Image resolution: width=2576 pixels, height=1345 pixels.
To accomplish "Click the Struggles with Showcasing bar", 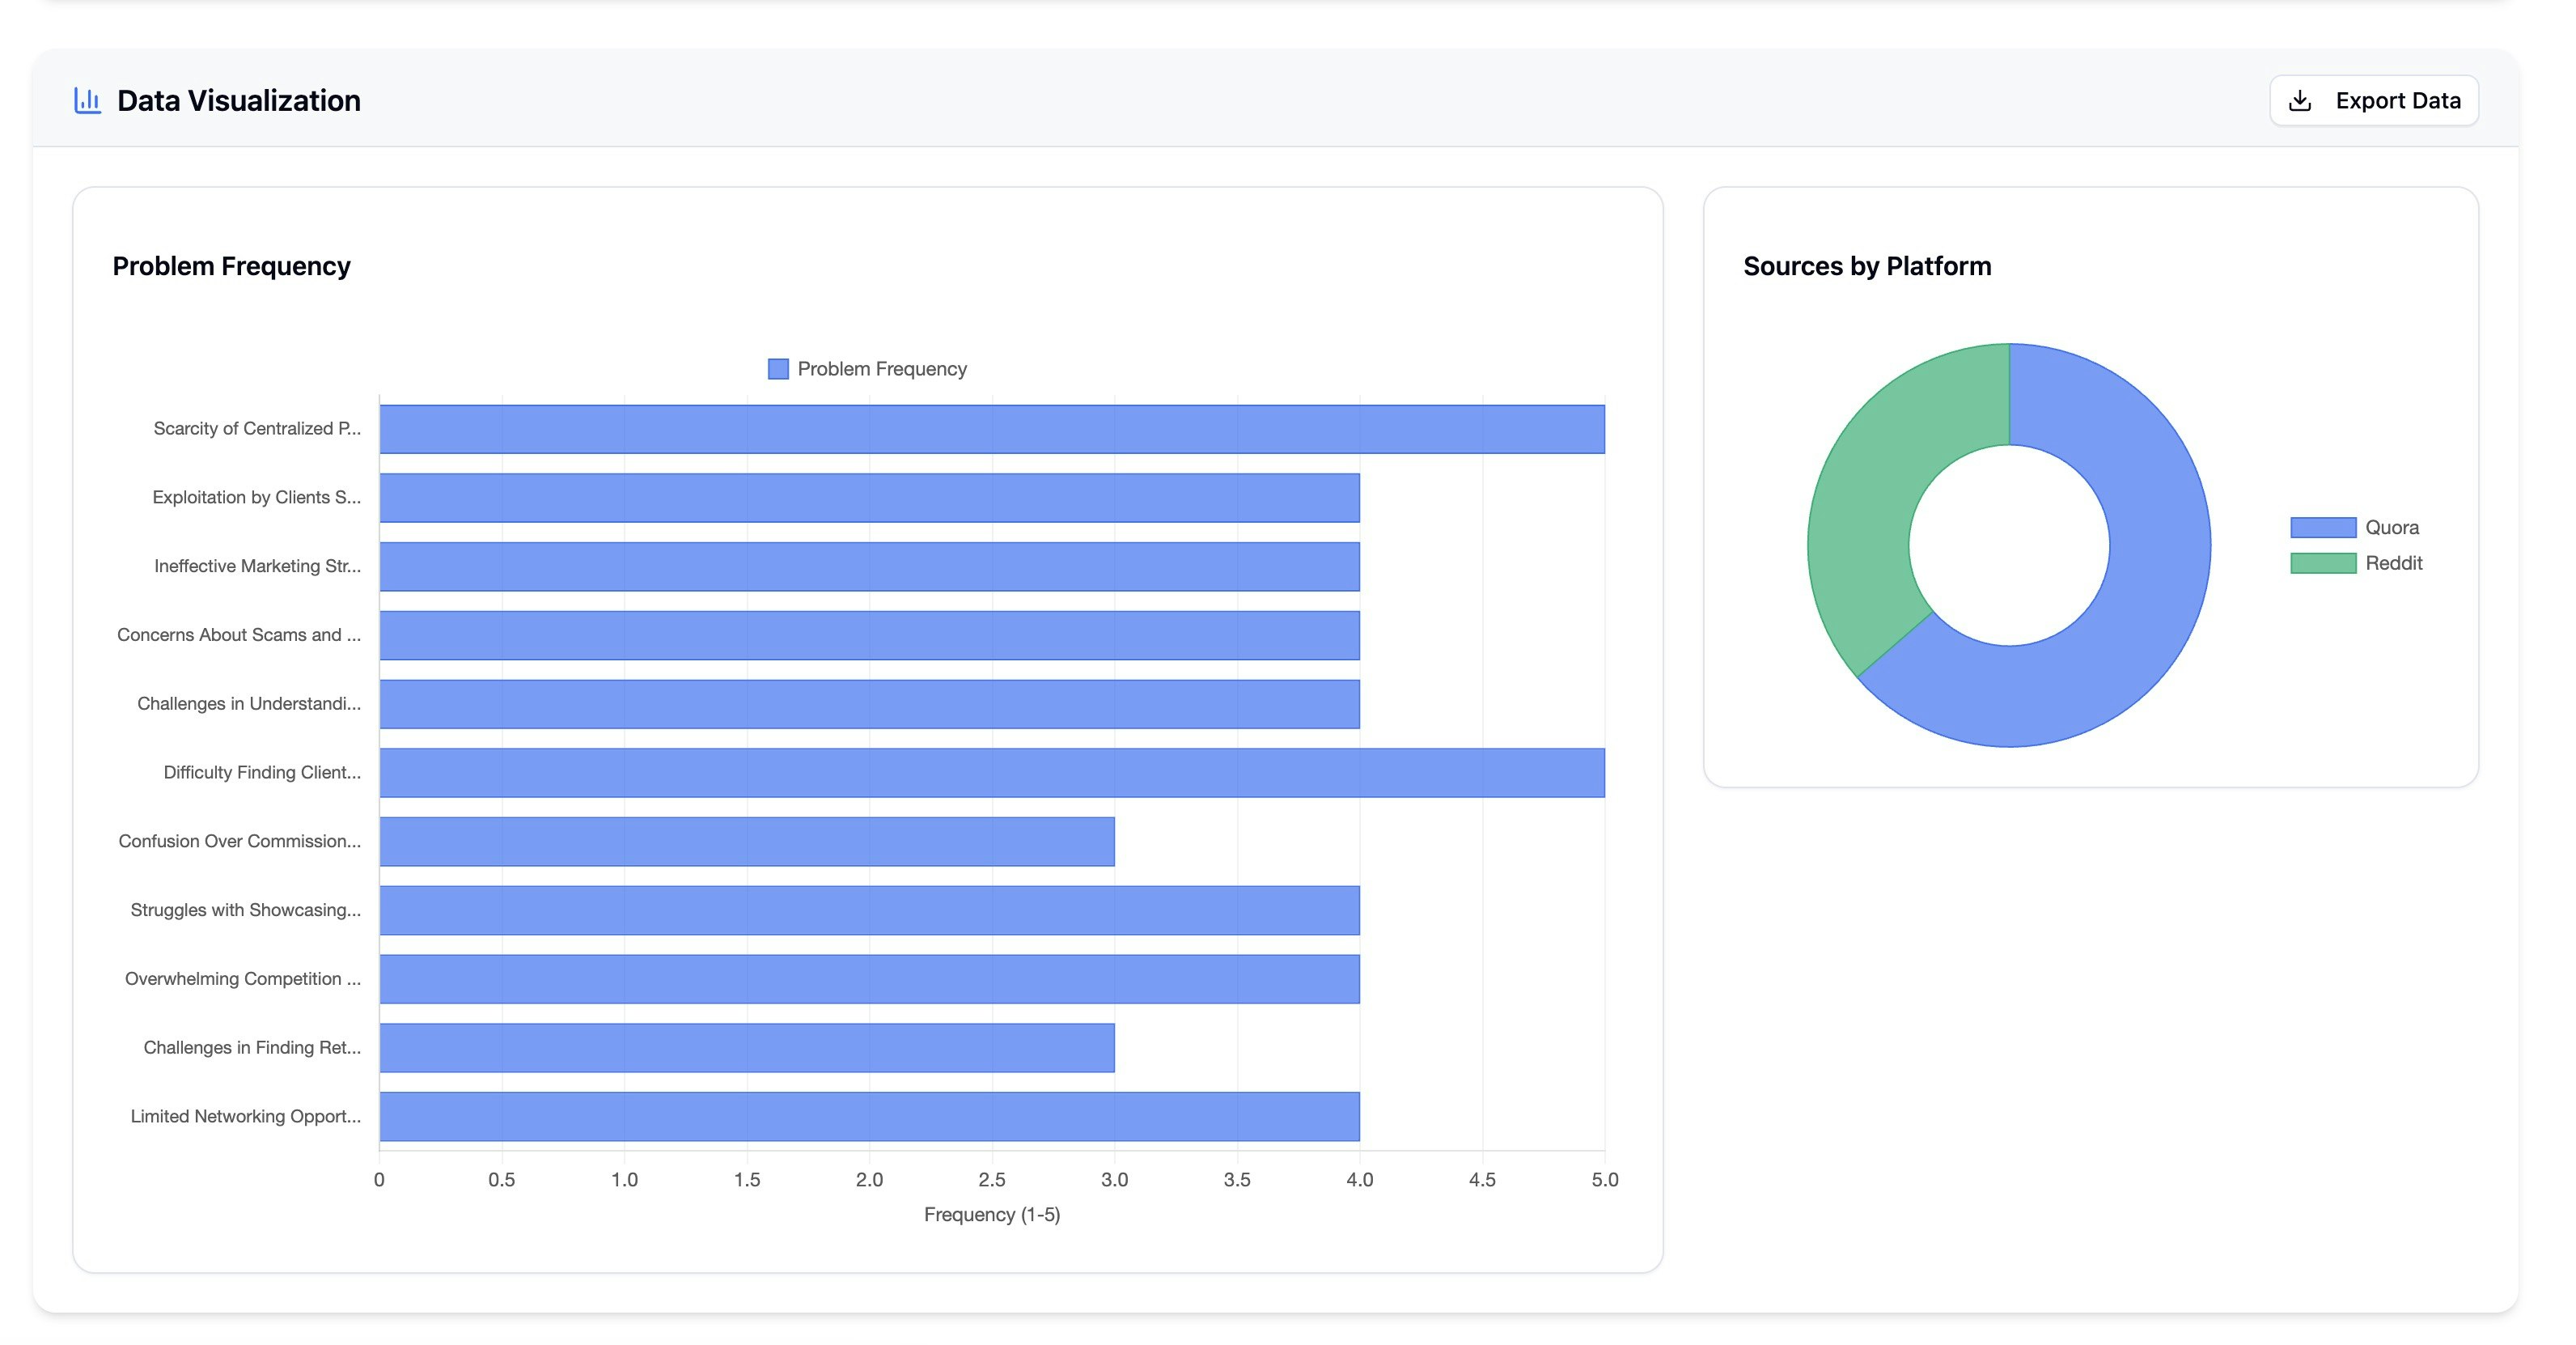I will (x=868, y=910).
